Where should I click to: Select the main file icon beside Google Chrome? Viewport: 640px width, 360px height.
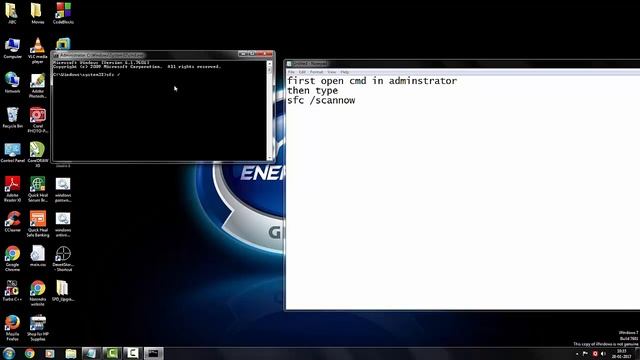(x=38, y=256)
